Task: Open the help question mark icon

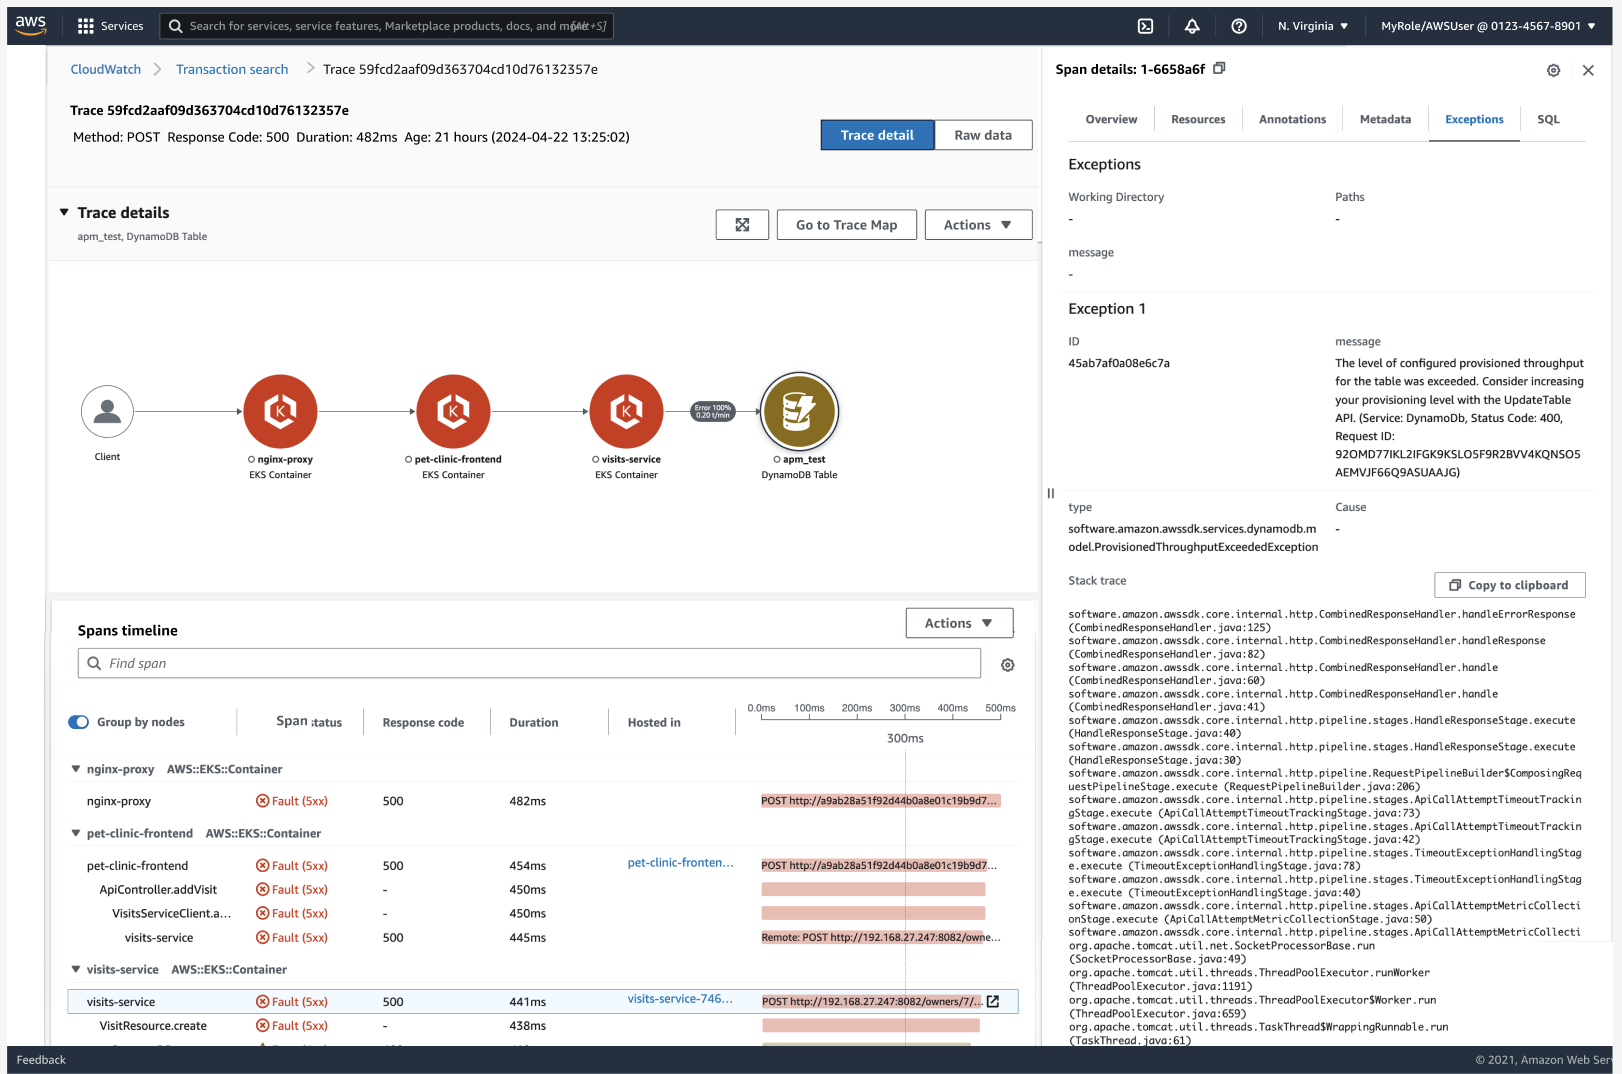Action: pos(1238,26)
